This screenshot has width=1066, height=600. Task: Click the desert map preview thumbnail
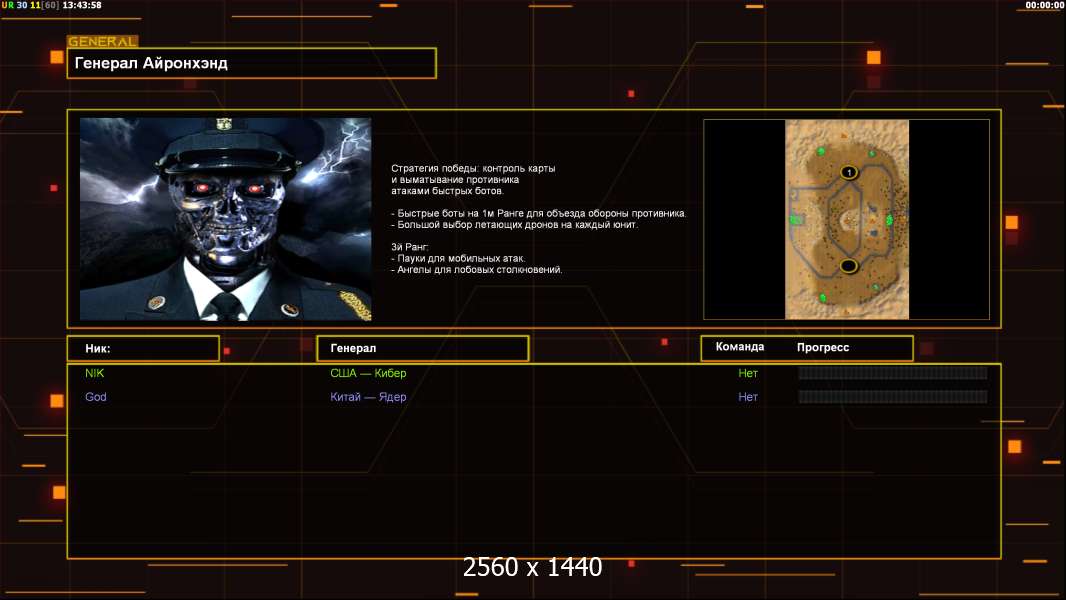point(847,219)
